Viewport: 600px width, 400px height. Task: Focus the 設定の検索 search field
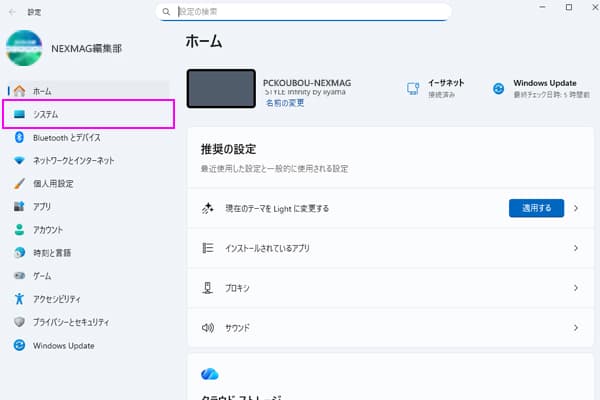click(303, 12)
